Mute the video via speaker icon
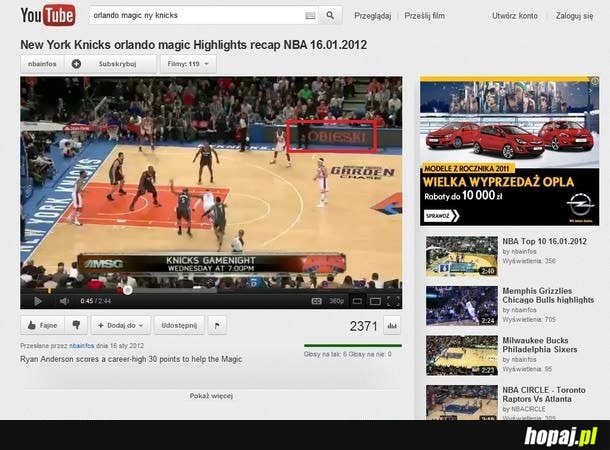 click(x=64, y=301)
